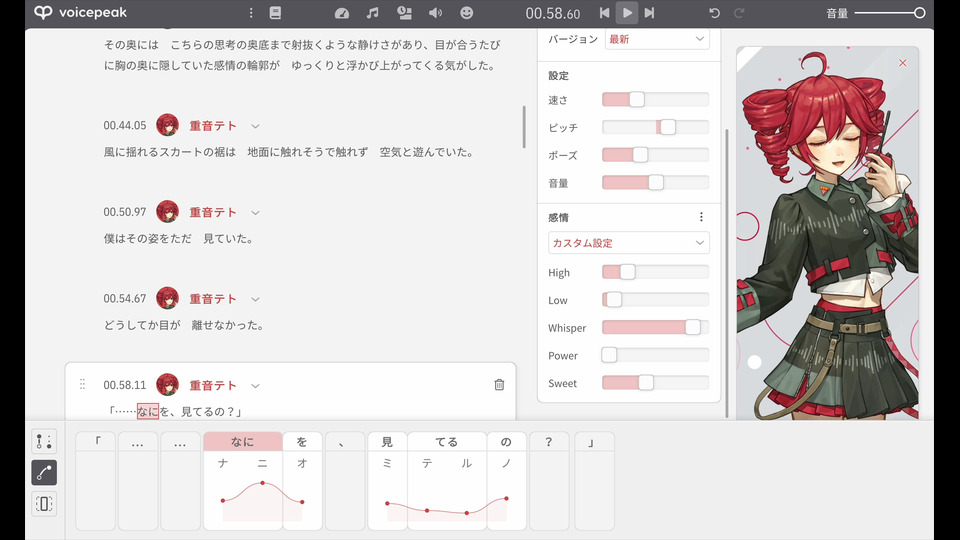Skip to the previous block

click(604, 13)
